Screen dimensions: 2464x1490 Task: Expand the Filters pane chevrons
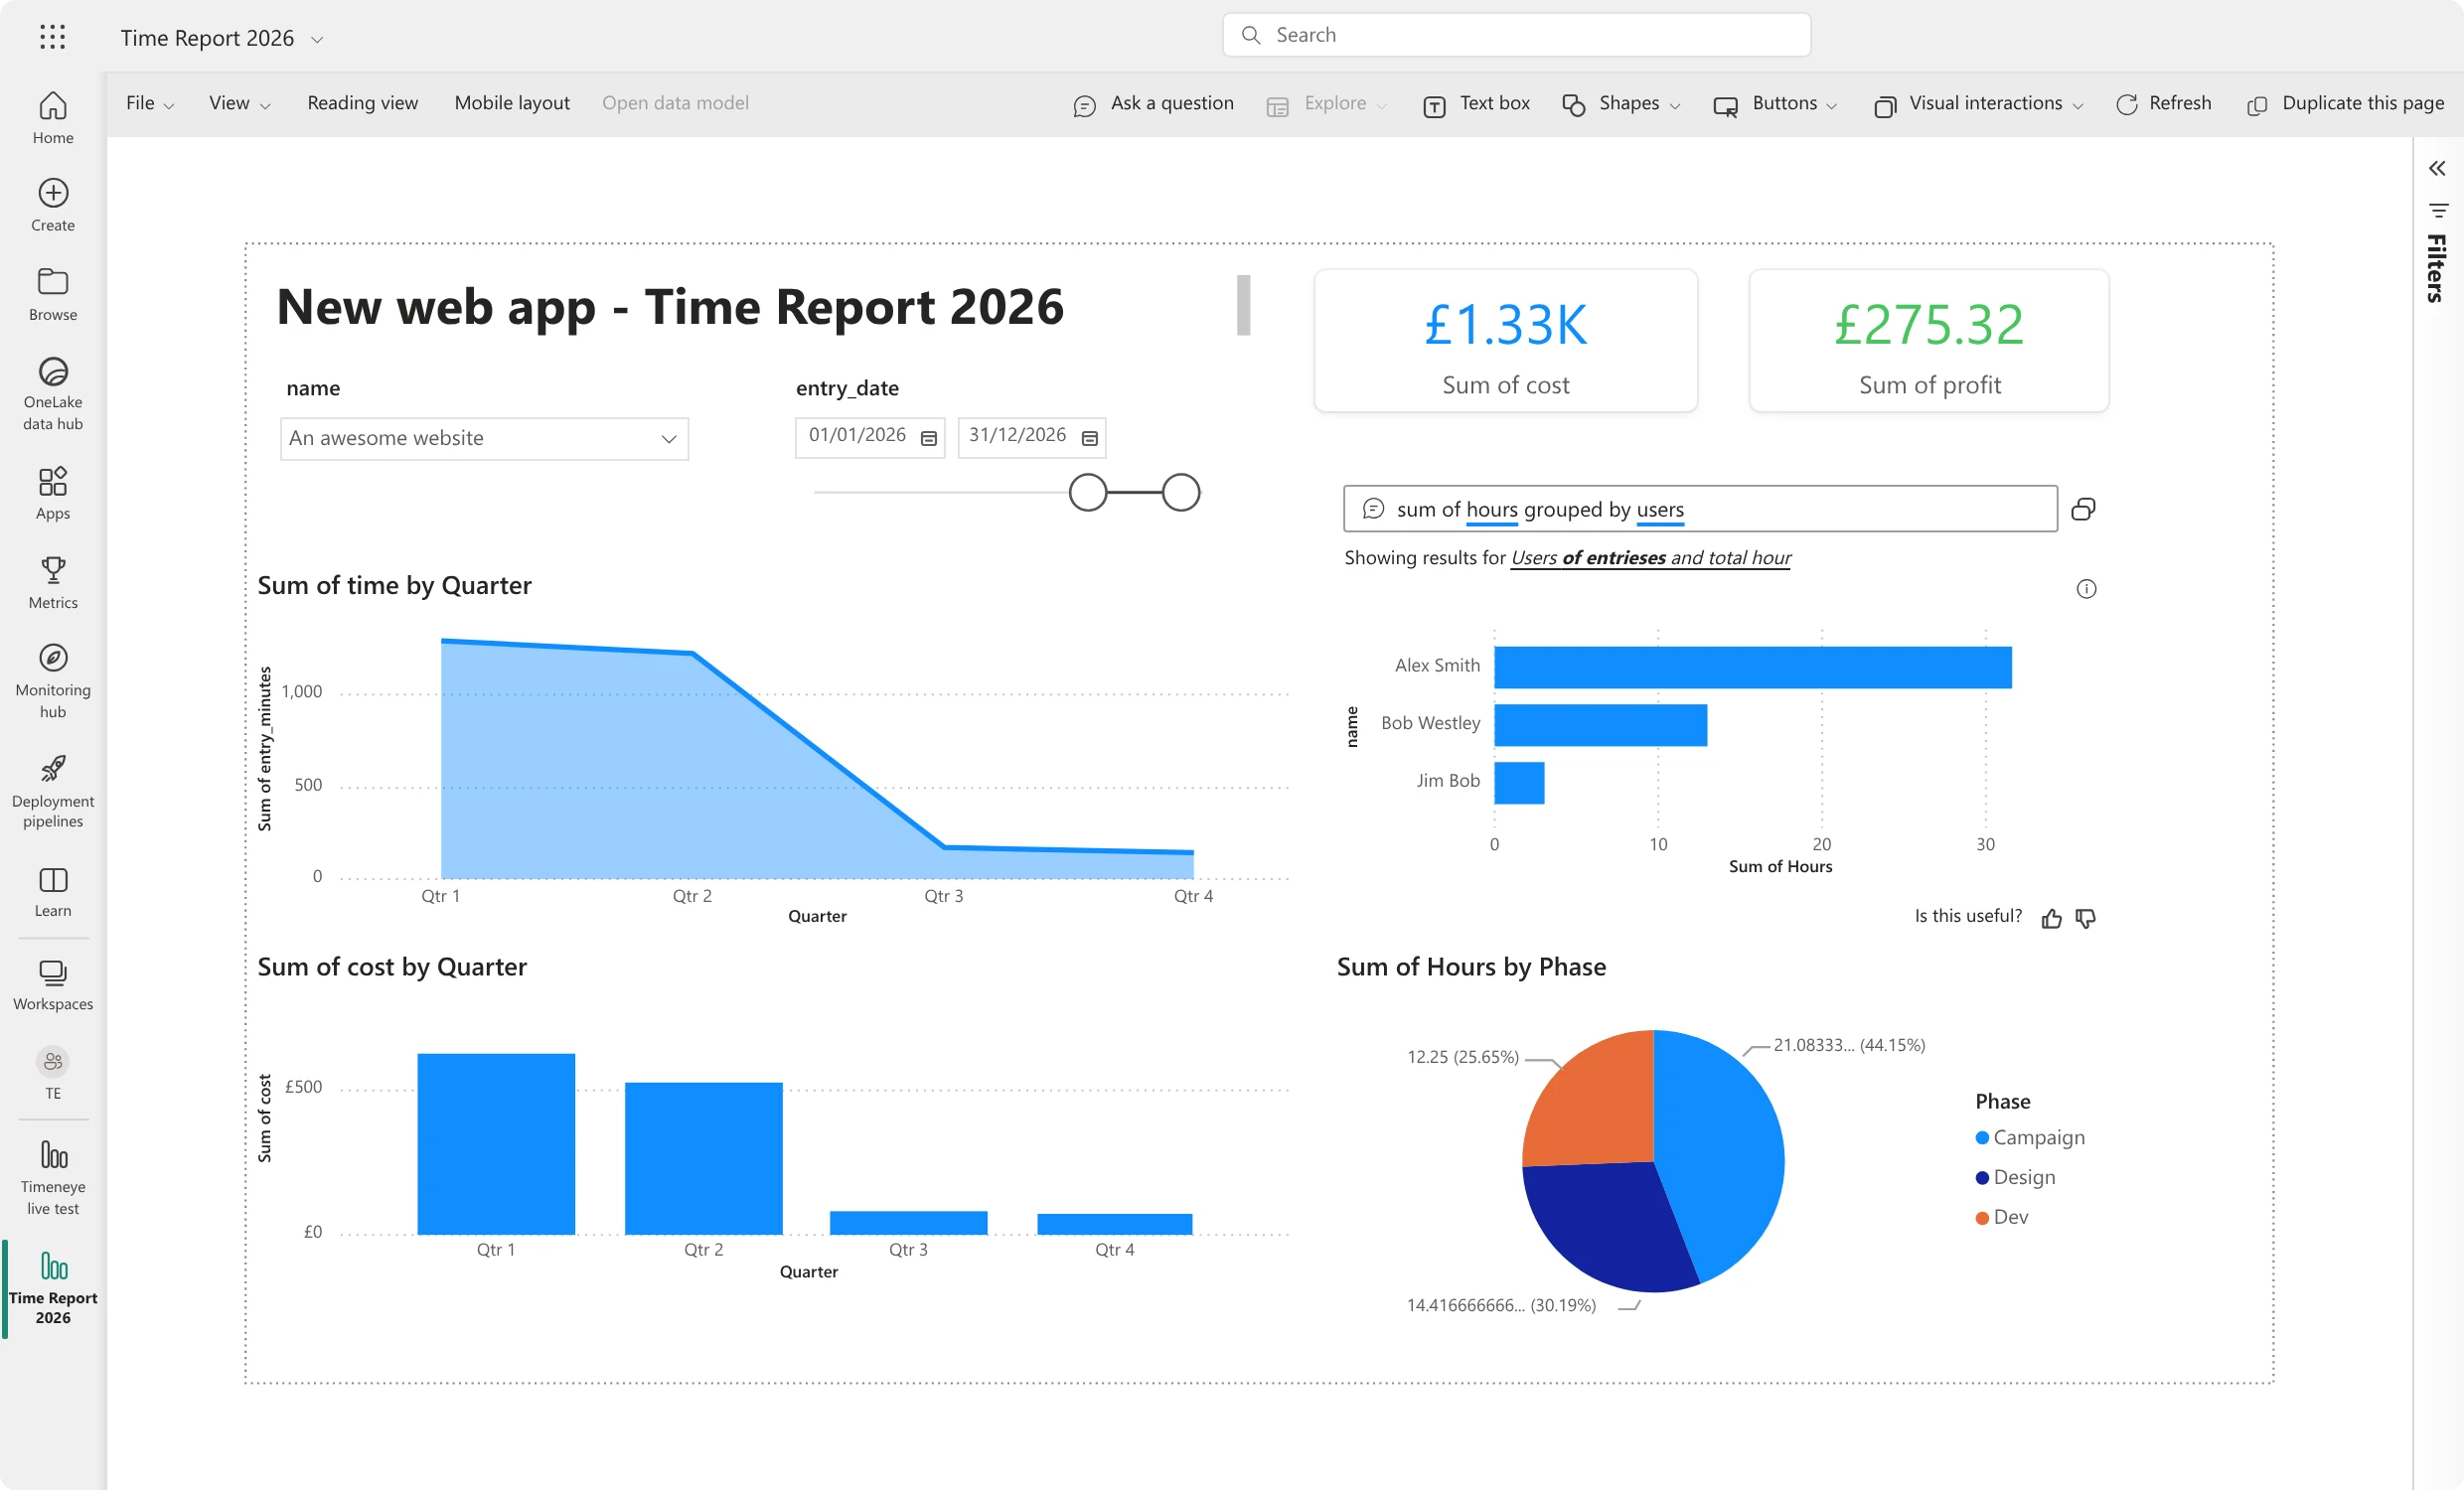pyautogui.click(x=2437, y=168)
